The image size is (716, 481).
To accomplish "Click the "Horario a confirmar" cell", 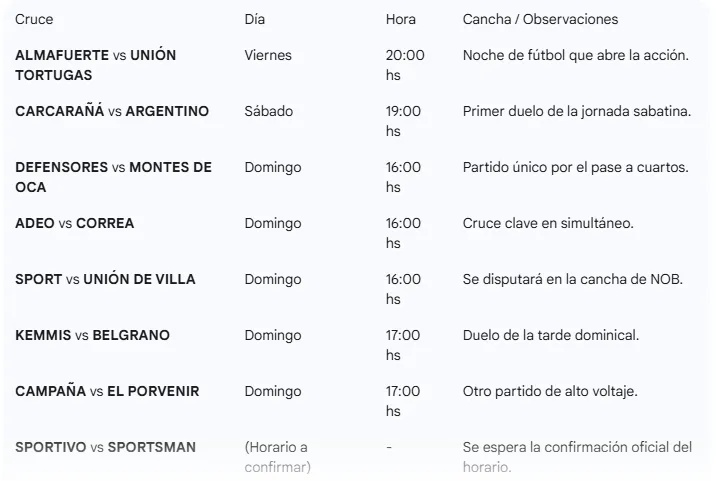I will (277, 457).
